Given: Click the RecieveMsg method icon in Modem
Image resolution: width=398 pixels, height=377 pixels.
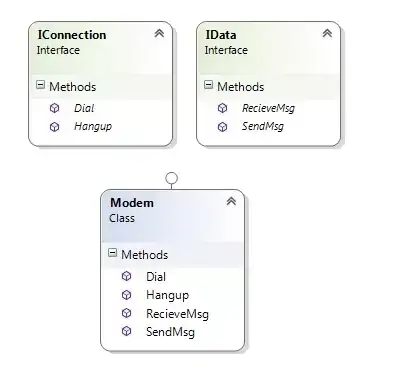Looking at the screenshot, I should 126,313.
